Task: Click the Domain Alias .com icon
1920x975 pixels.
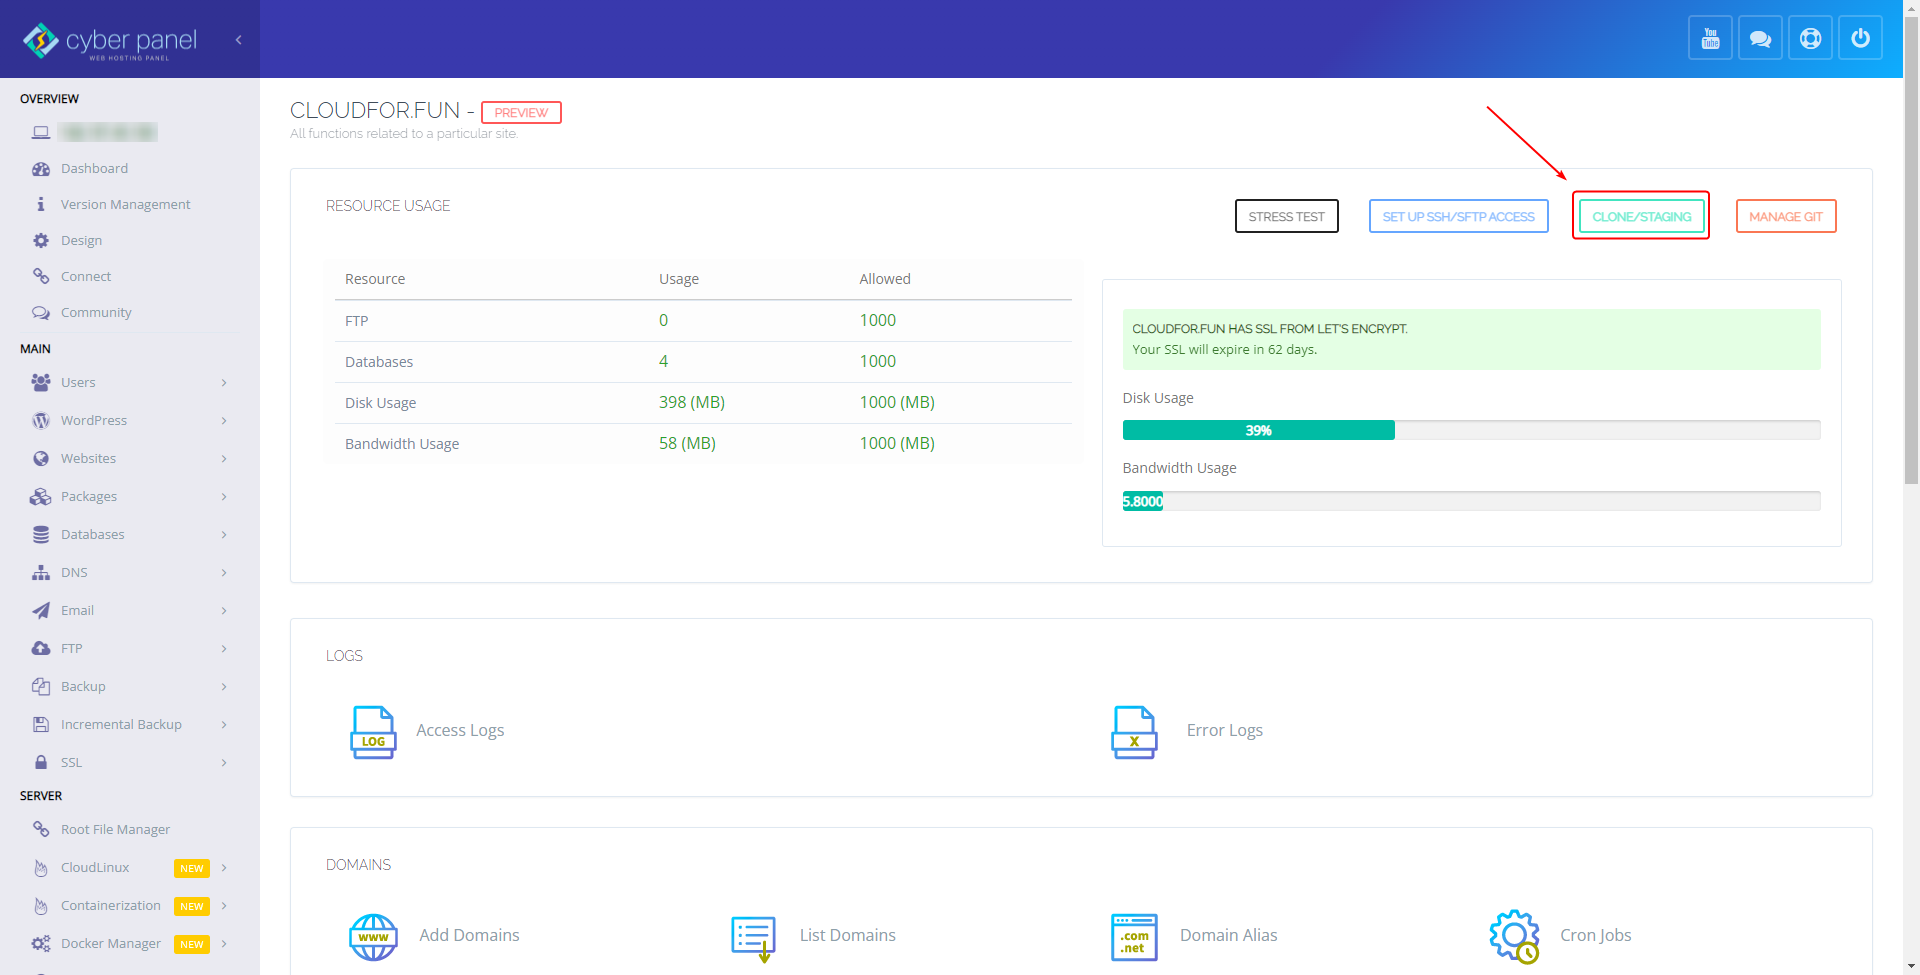Action: (1134, 937)
